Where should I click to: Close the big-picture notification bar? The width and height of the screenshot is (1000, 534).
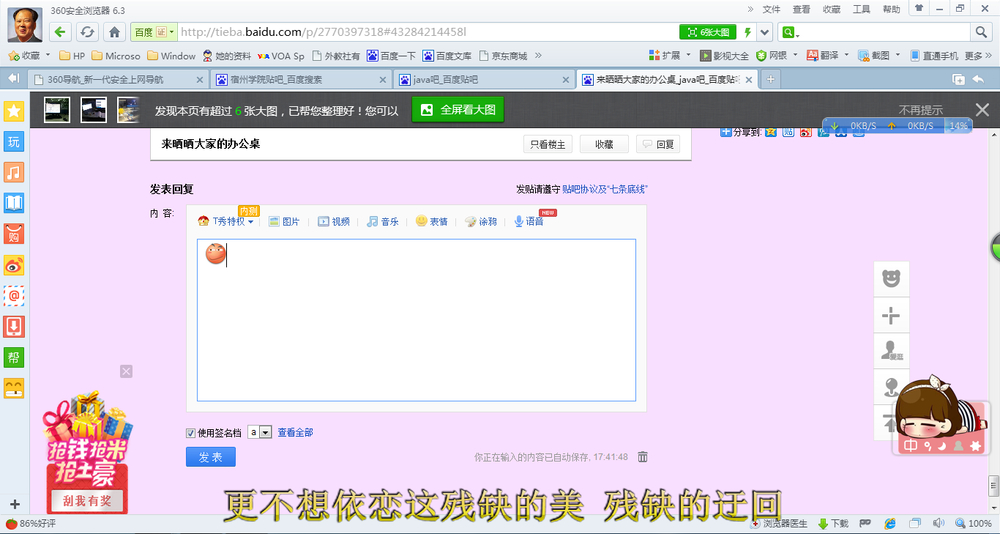(x=982, y=110)
